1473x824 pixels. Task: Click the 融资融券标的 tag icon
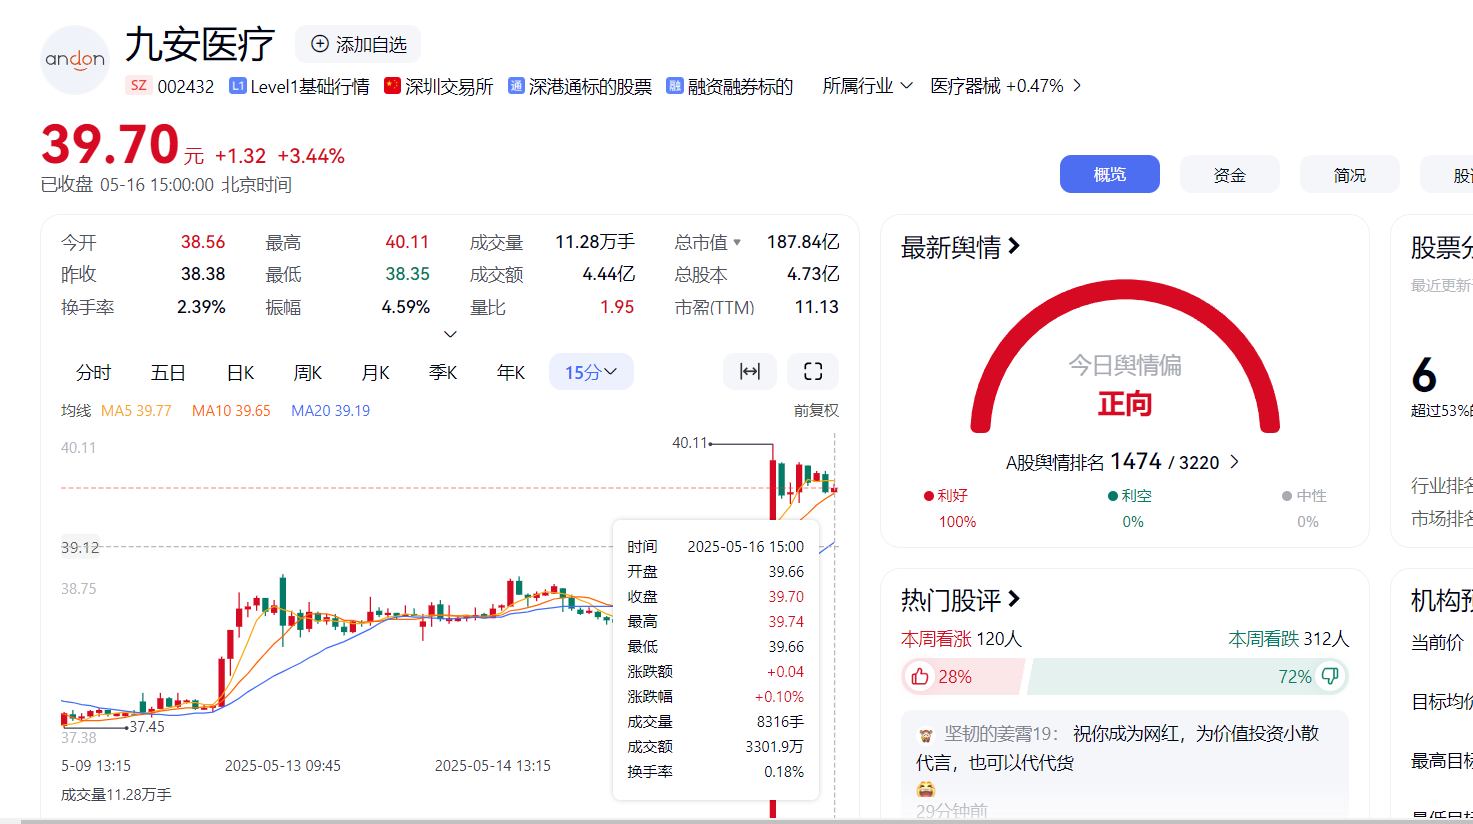click(675, 86)
